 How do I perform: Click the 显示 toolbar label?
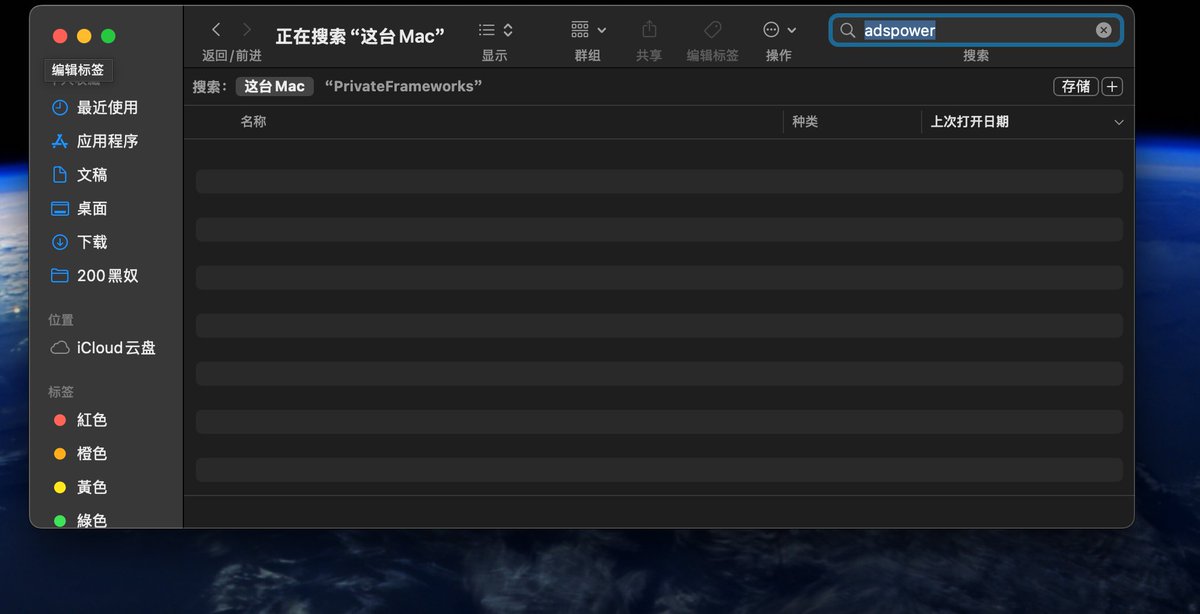pos(495,56)
